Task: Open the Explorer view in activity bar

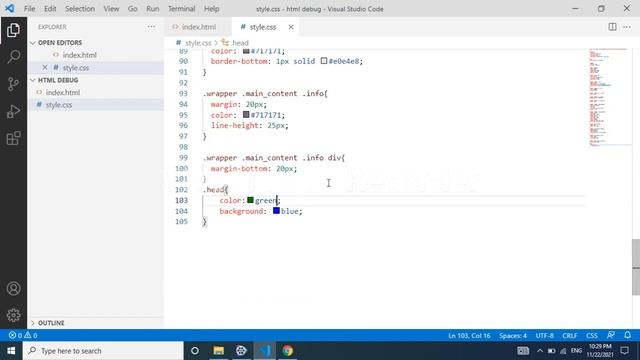Action: coord(13,30)
